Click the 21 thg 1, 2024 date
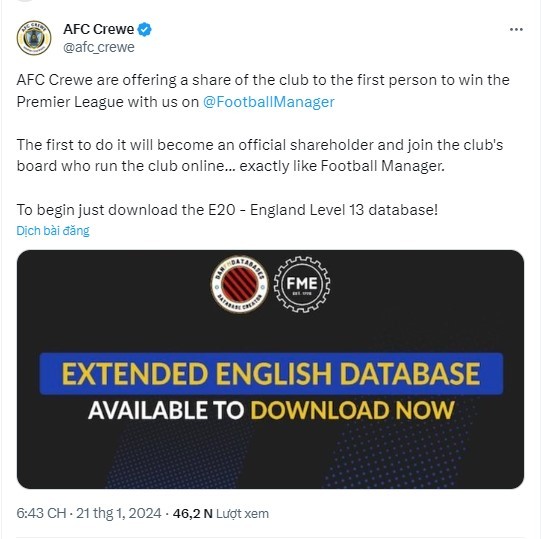Screen dimensions: 541x539 click(119, 513)
